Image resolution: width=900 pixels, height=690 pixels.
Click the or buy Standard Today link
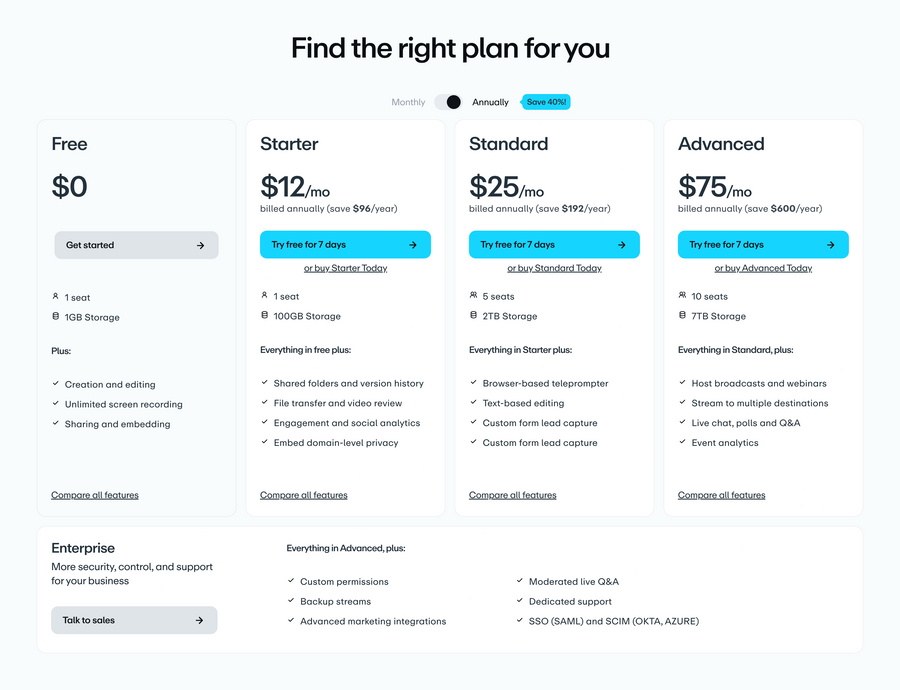pyautogui.click(x=554, y=267)
